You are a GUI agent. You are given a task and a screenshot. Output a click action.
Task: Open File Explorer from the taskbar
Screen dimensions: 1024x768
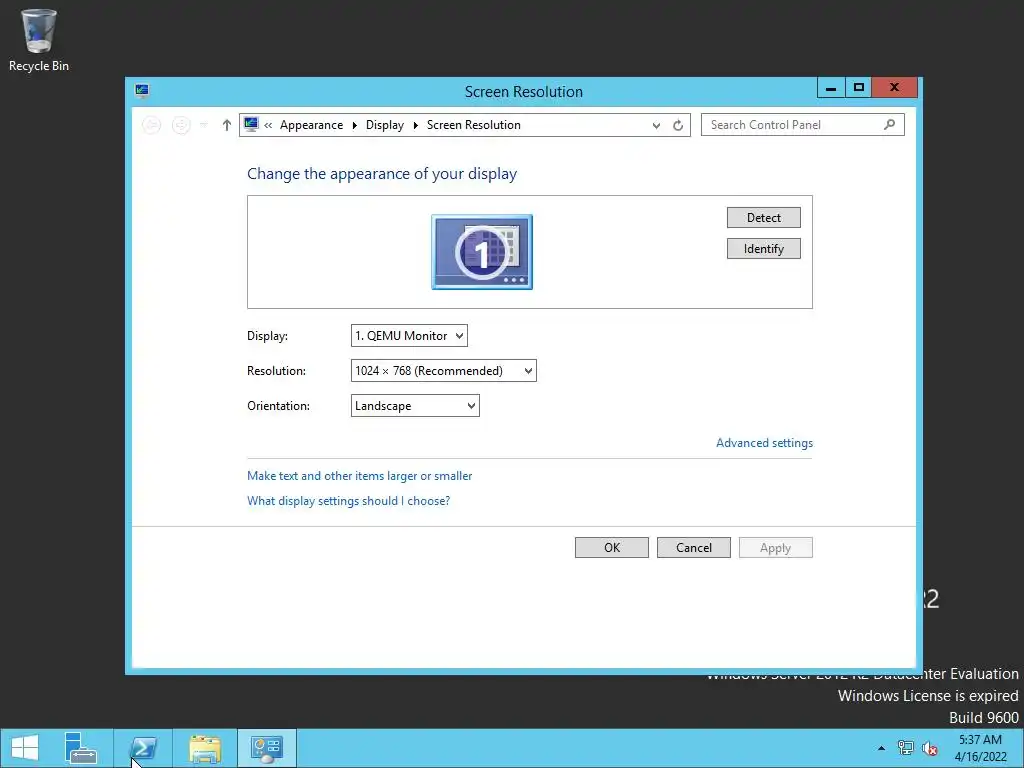coord(205,748)
